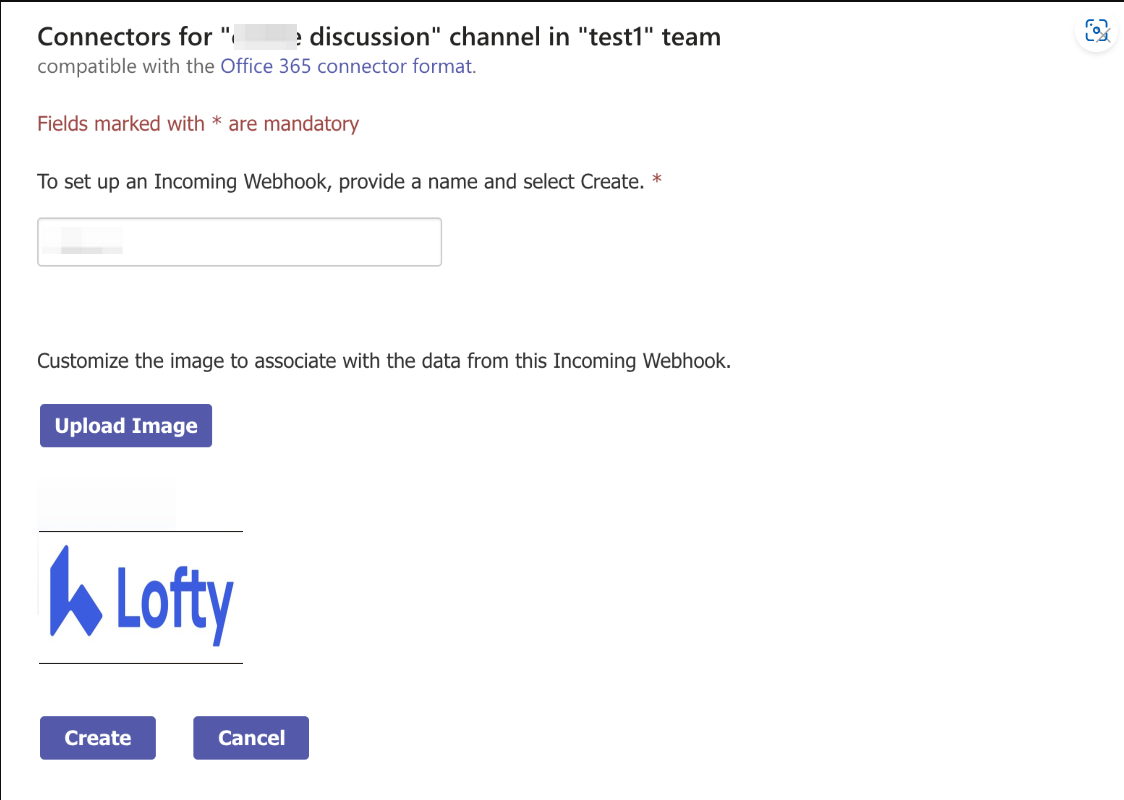Click the line above the Lofty logo
This screenshot has width=1124, height=800.
[x=141, y=531]
